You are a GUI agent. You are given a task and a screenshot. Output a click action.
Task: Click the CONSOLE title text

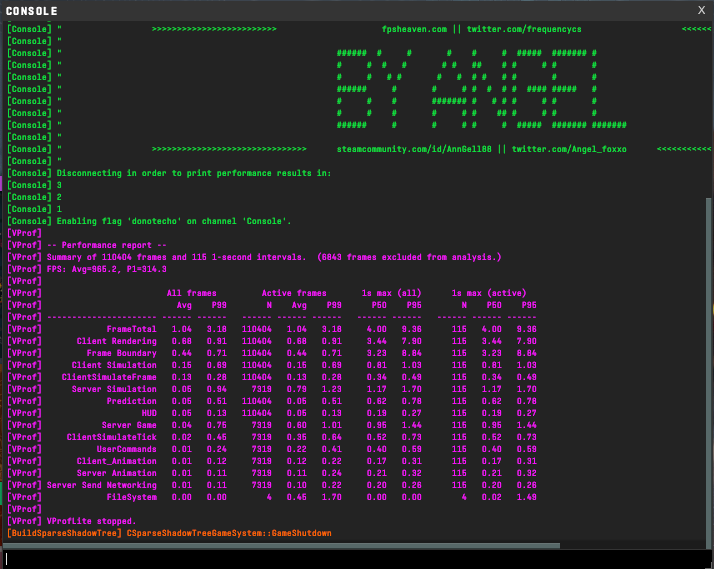coord(31,11)
